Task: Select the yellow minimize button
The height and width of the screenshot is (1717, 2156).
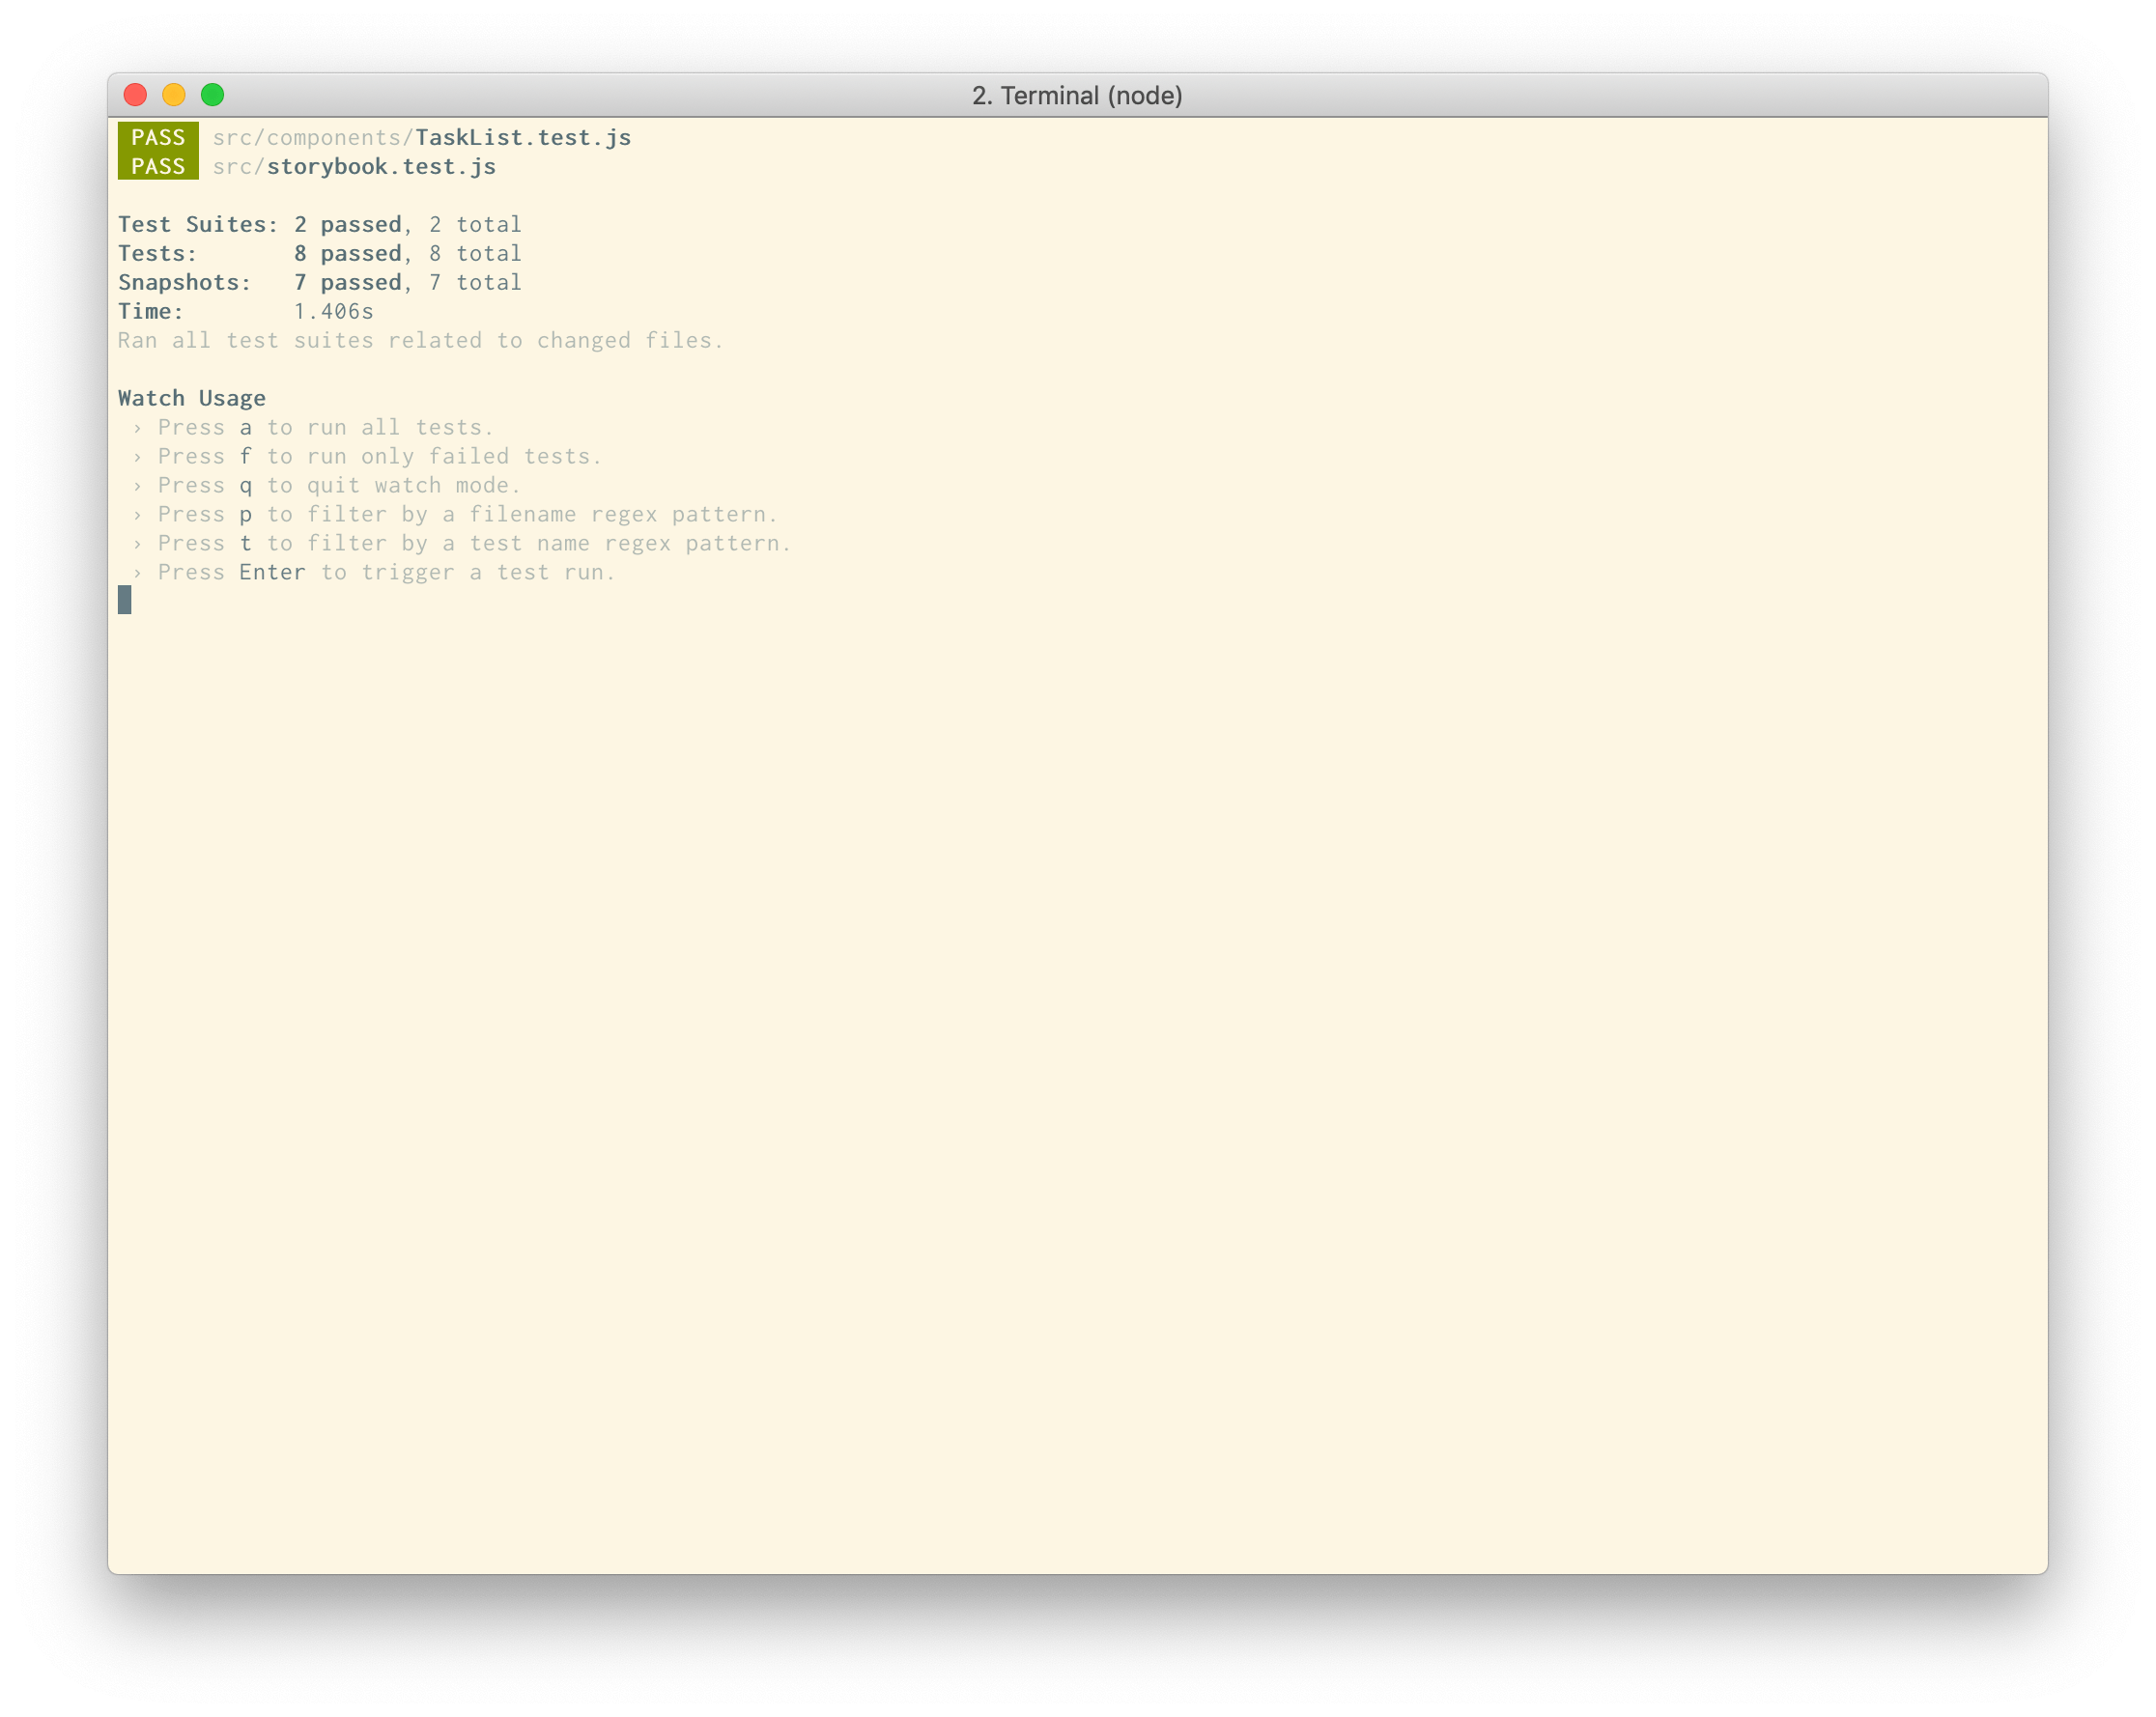Action: [x=179, y=95]
